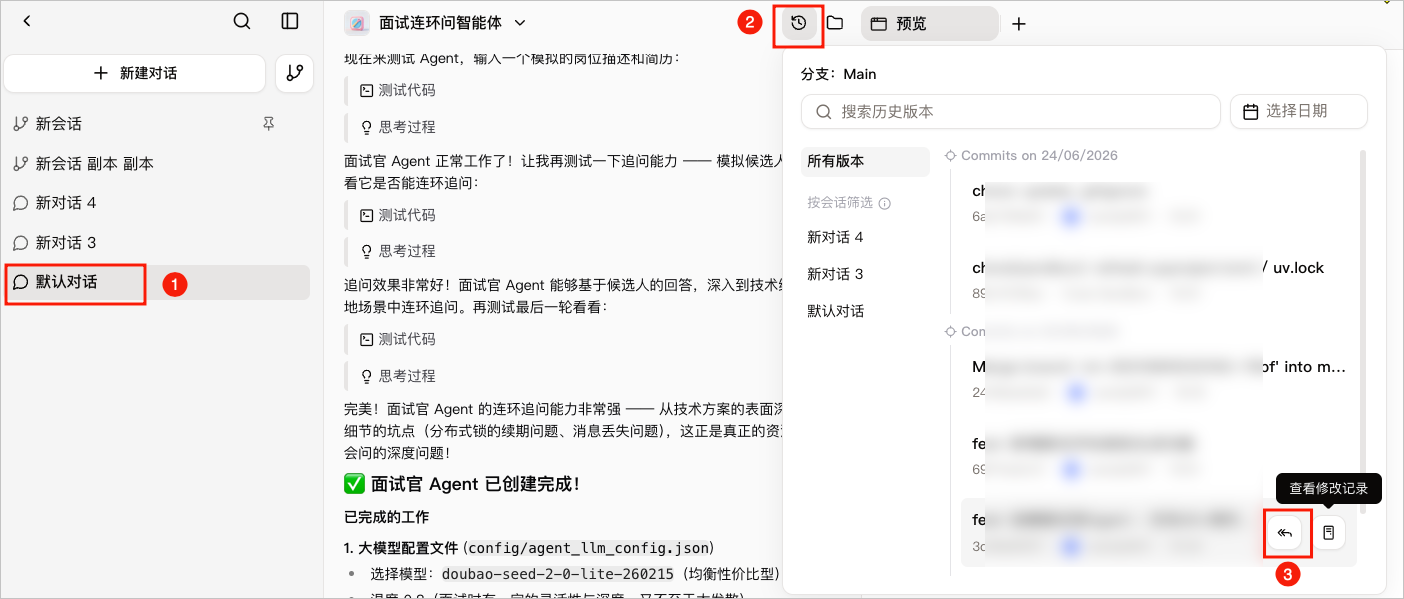The width and height of the screenshot is (1404, 599).
Task: Open 新会话 副本 副本 conversation
Action: [95, 163]
